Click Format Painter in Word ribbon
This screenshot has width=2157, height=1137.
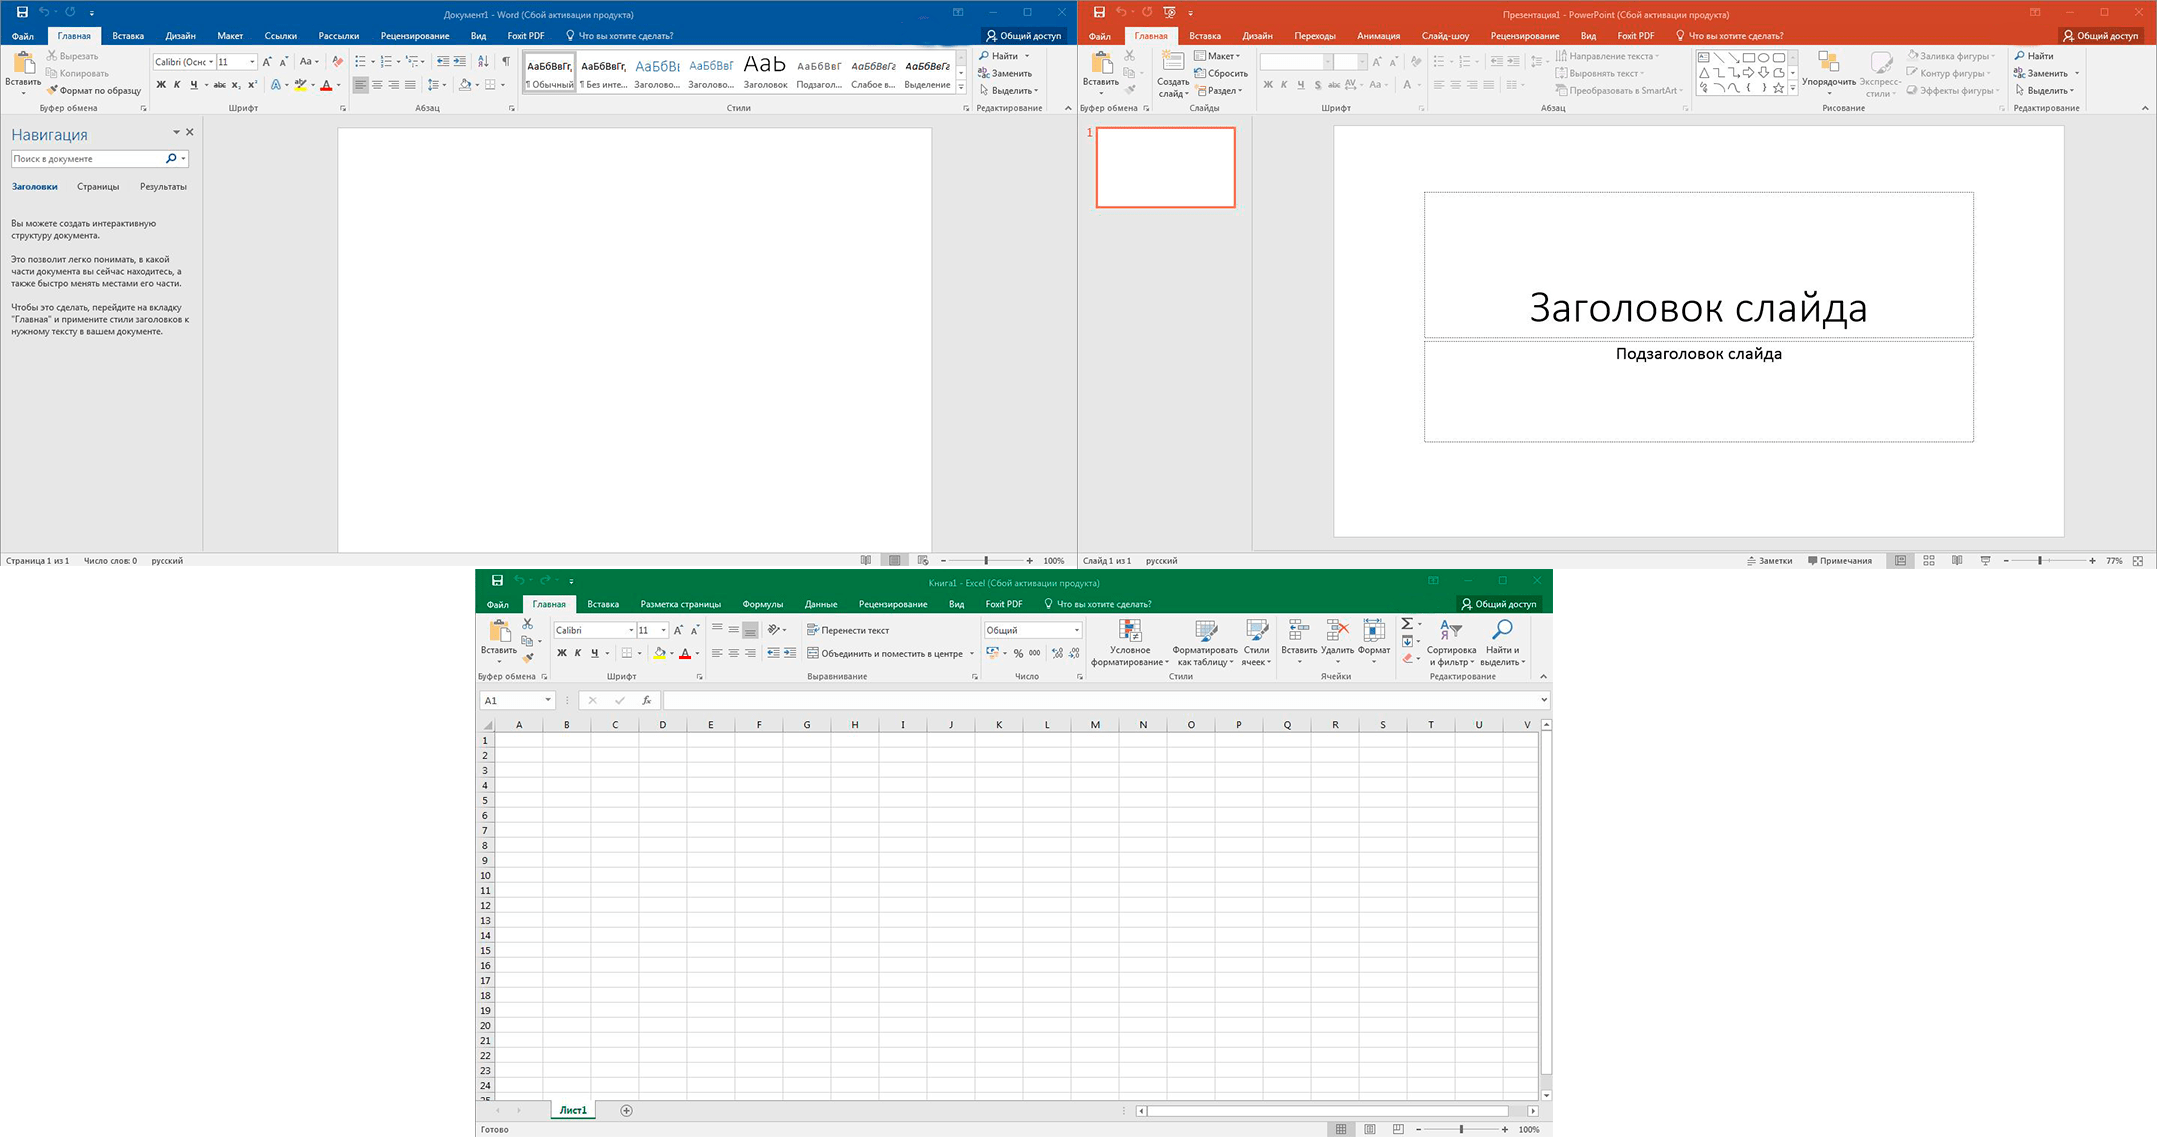coord(94,90)
